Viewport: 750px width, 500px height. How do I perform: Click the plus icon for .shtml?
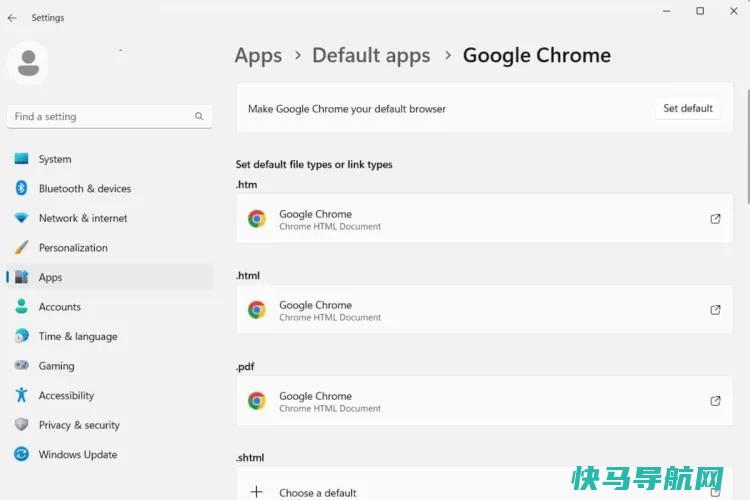(x=256, y=492)
